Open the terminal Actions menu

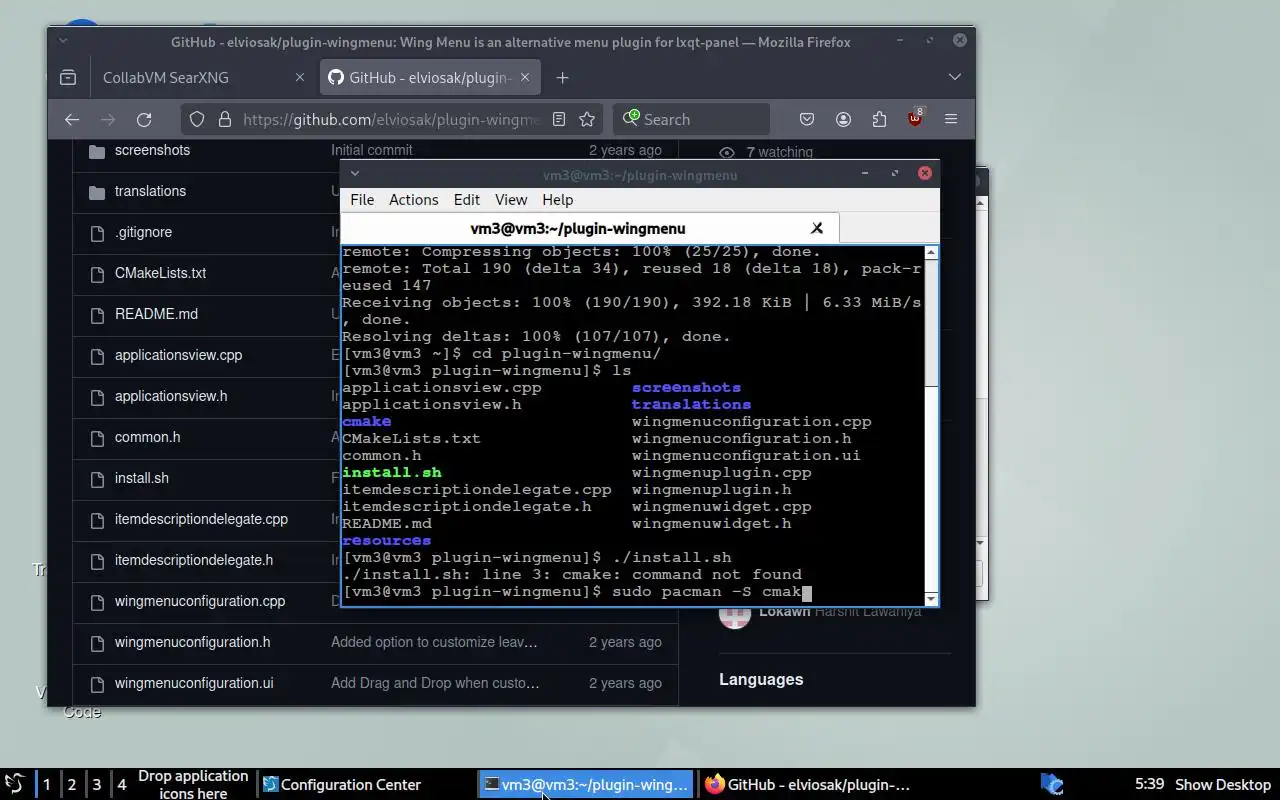[413, 200]
